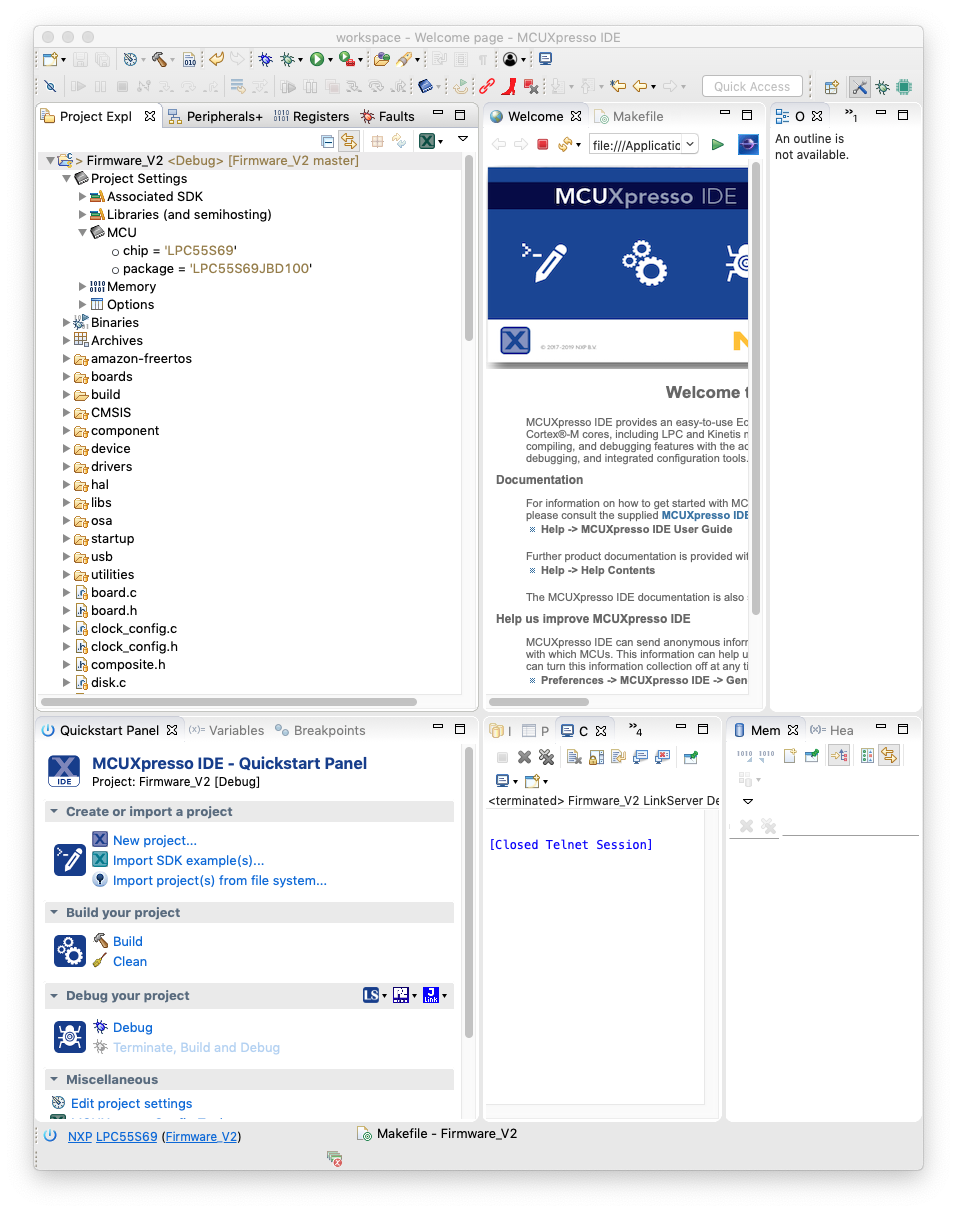This screenshot has height=1212, width=957.
Task: Collapse the MCU node
Action: coord(83,232)
